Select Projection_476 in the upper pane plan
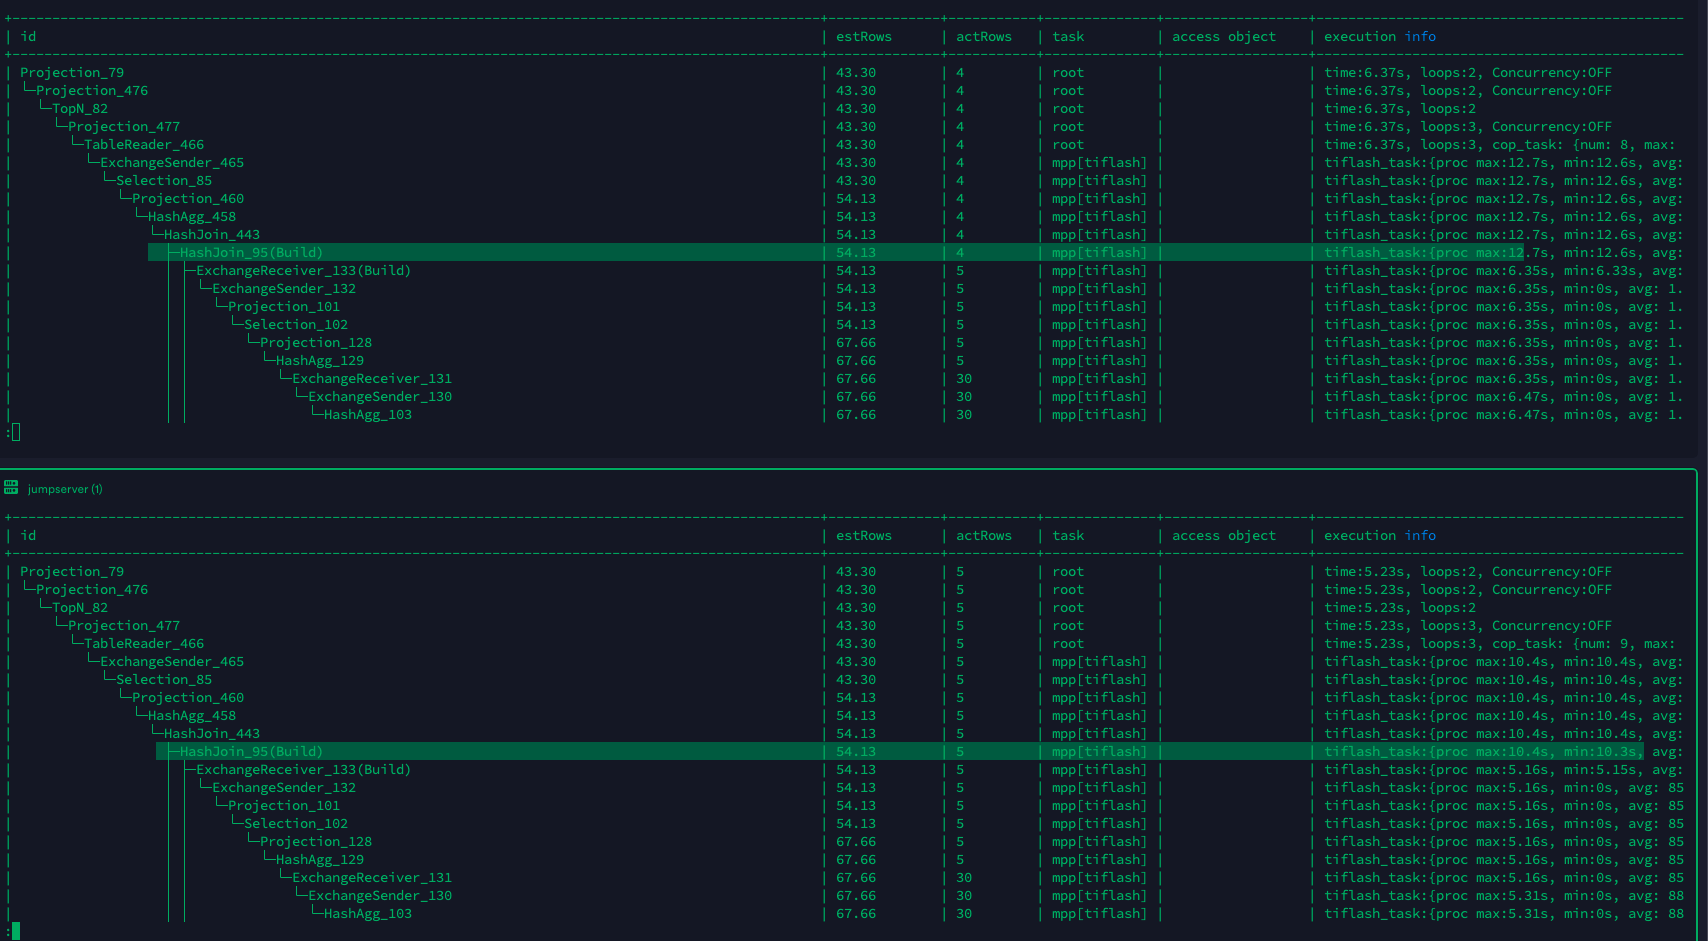The image size is (1708, 941). tap(92, 91)
